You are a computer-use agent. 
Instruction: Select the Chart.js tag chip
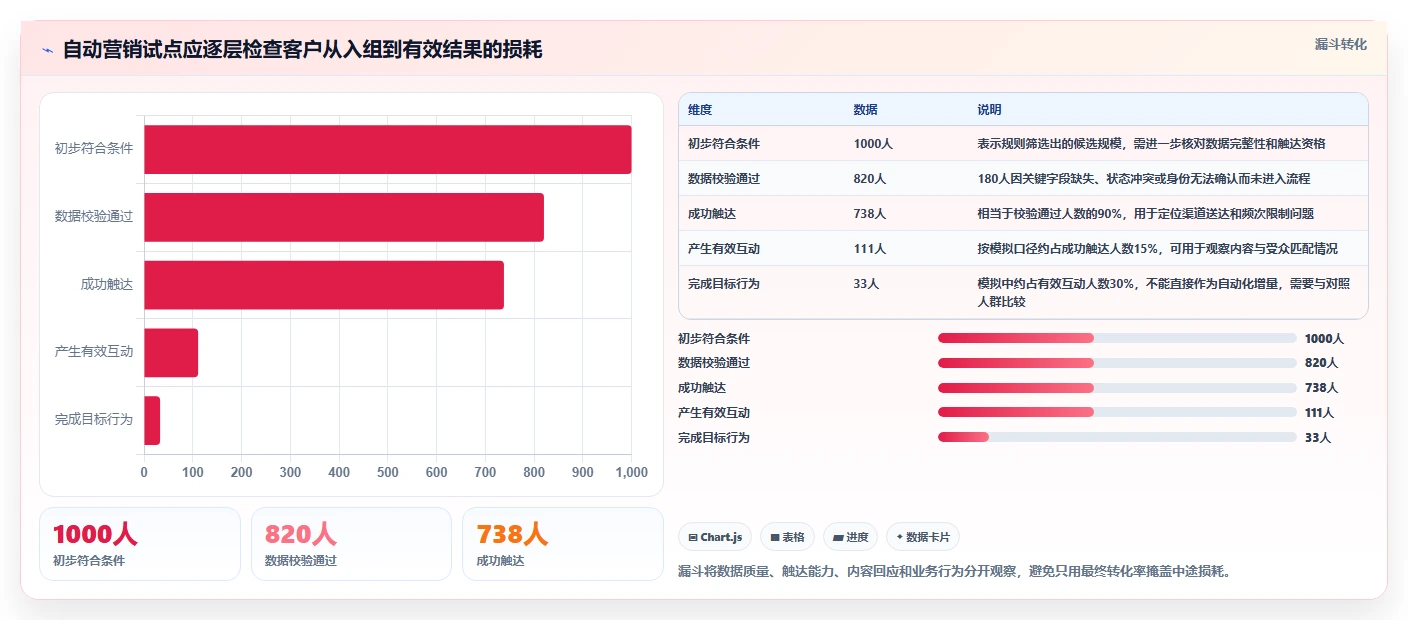pos(715,537)
